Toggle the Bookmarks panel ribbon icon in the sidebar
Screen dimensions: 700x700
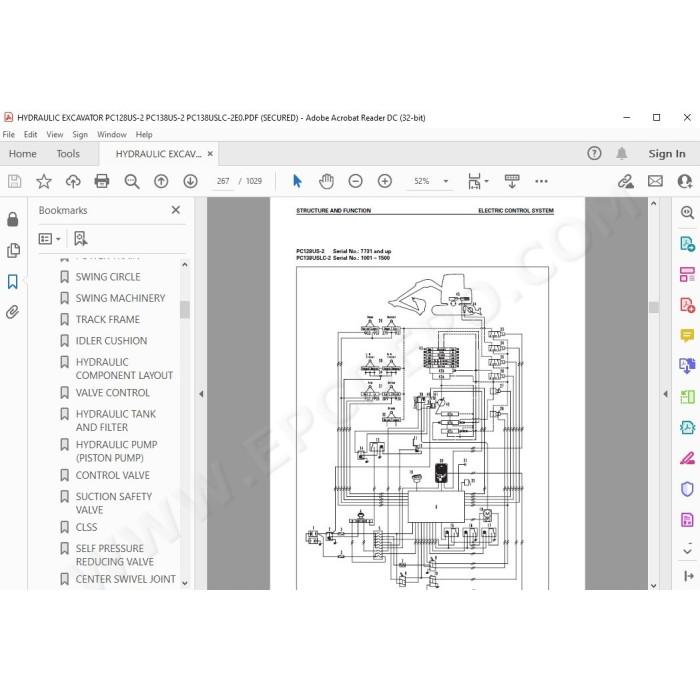13,282
